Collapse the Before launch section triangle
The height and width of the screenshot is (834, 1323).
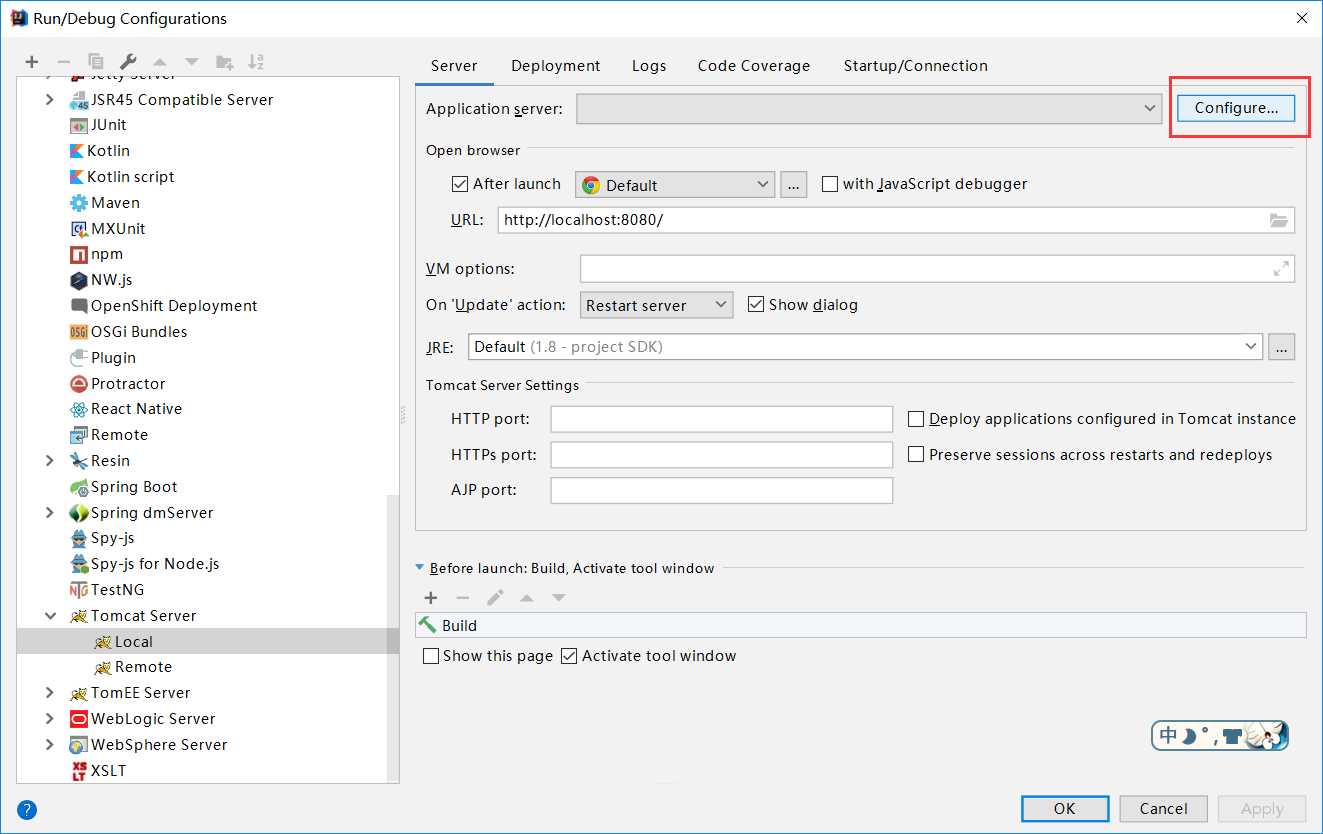[x=420, y=568]
